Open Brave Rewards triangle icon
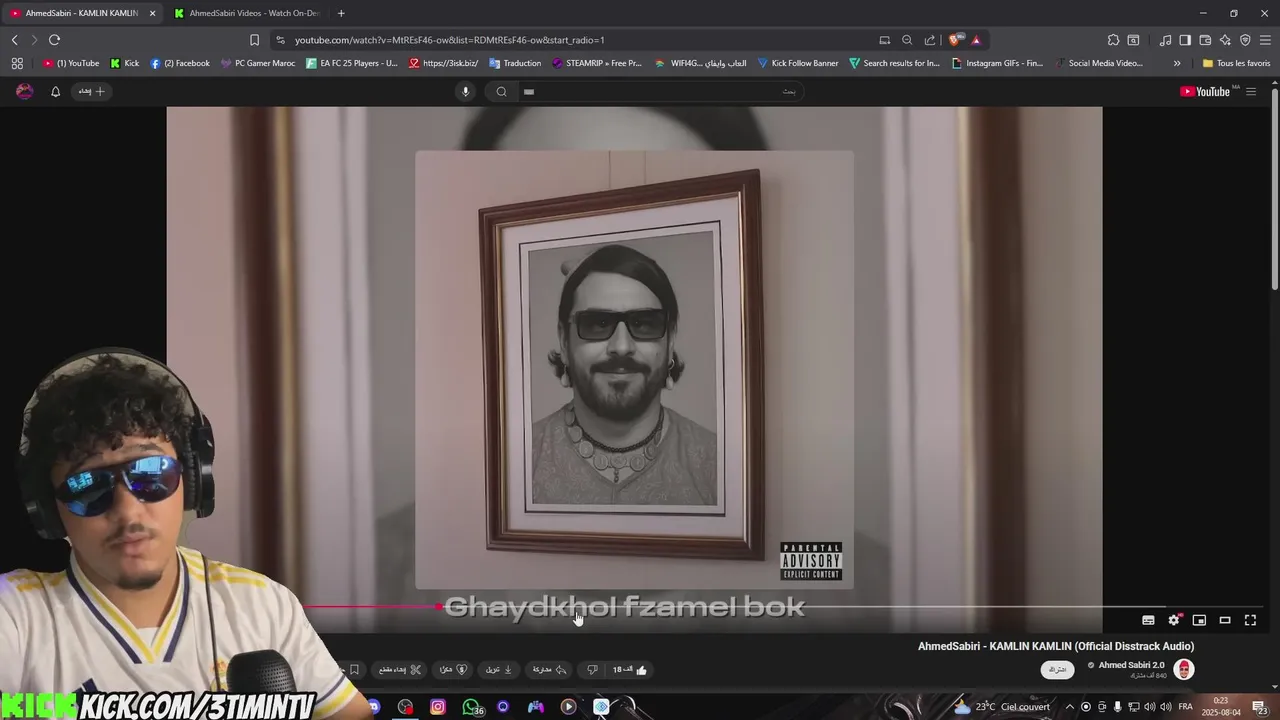This screenshot has height=720, width=1280. tap(976, 40)
